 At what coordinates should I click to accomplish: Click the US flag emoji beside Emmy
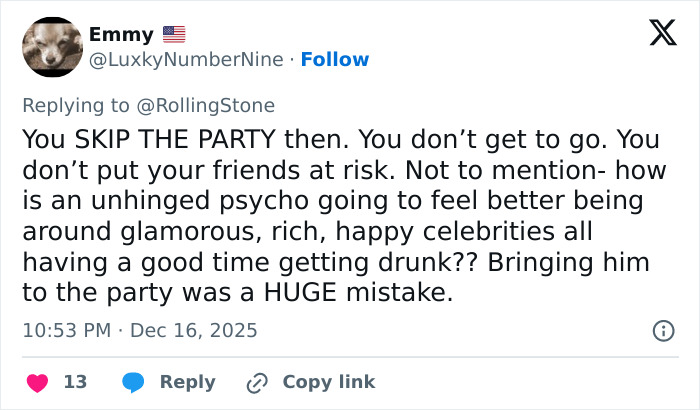pos(174,34)
